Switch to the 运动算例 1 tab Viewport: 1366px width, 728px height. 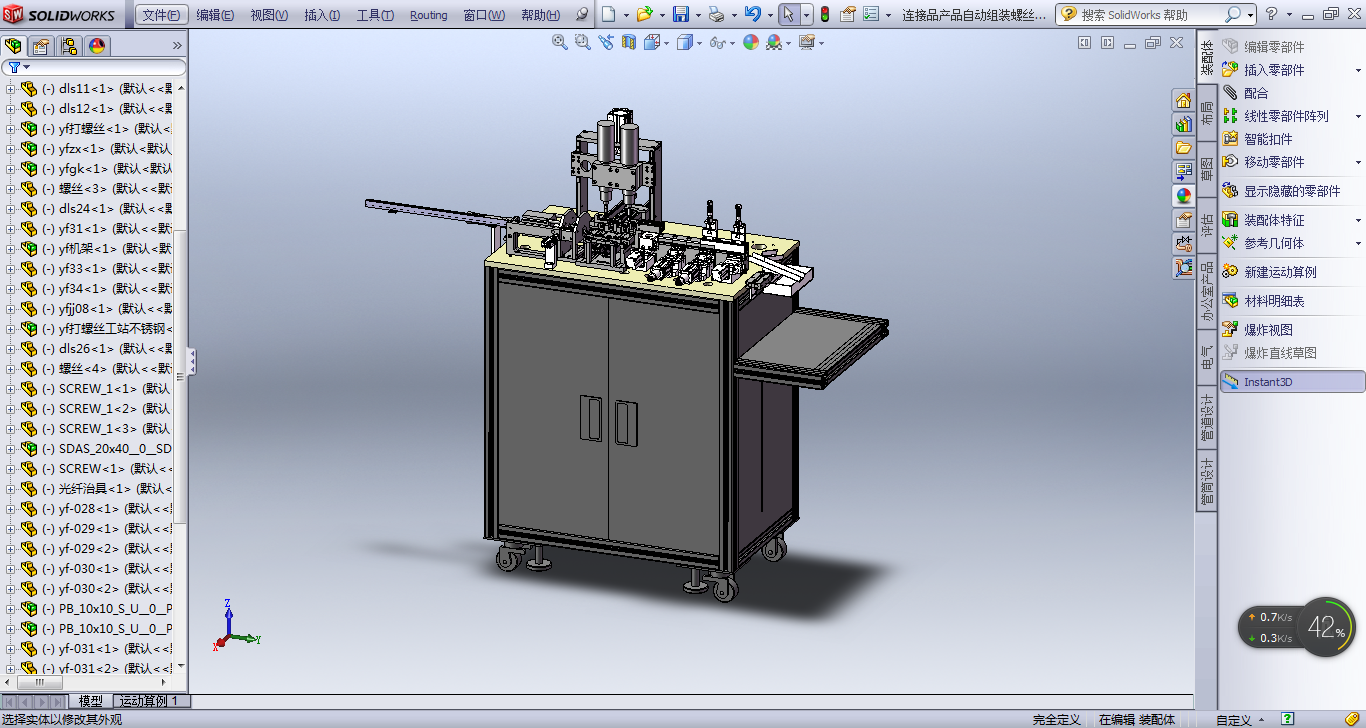(x=150, y=701)
